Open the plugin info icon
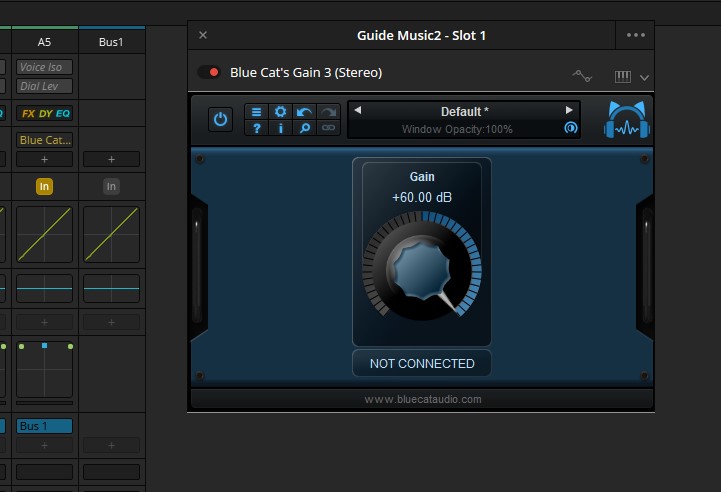 coord(280,128)
